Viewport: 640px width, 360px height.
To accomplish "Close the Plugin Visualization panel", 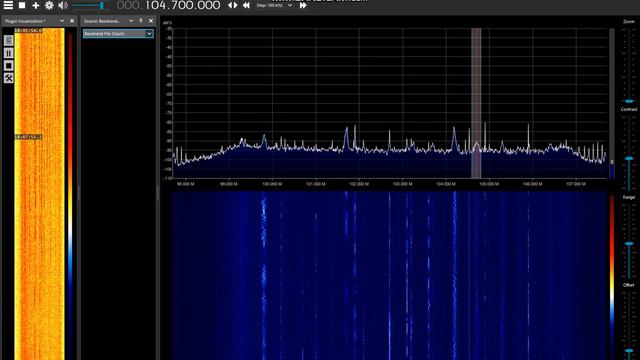I will click(x=72, y=21).
